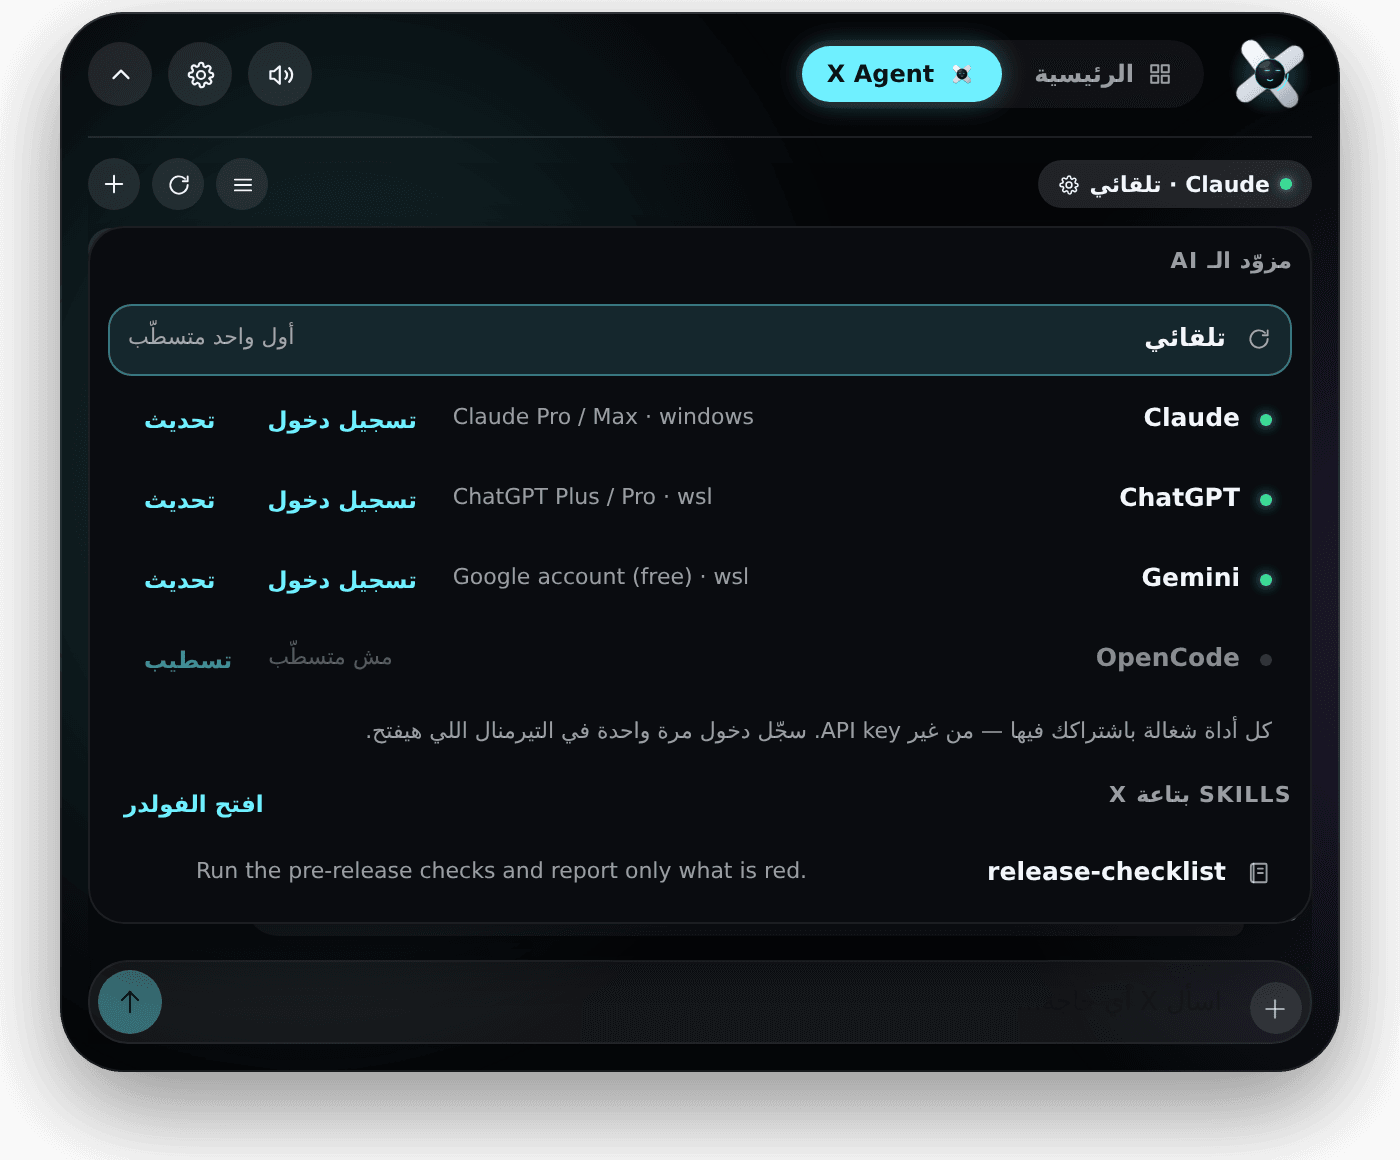Image resolution: width=1400 pixels, height=1160 pixels.
Task: Click the gear icon in provider selector pill
Action: (x=1069, y=185)
